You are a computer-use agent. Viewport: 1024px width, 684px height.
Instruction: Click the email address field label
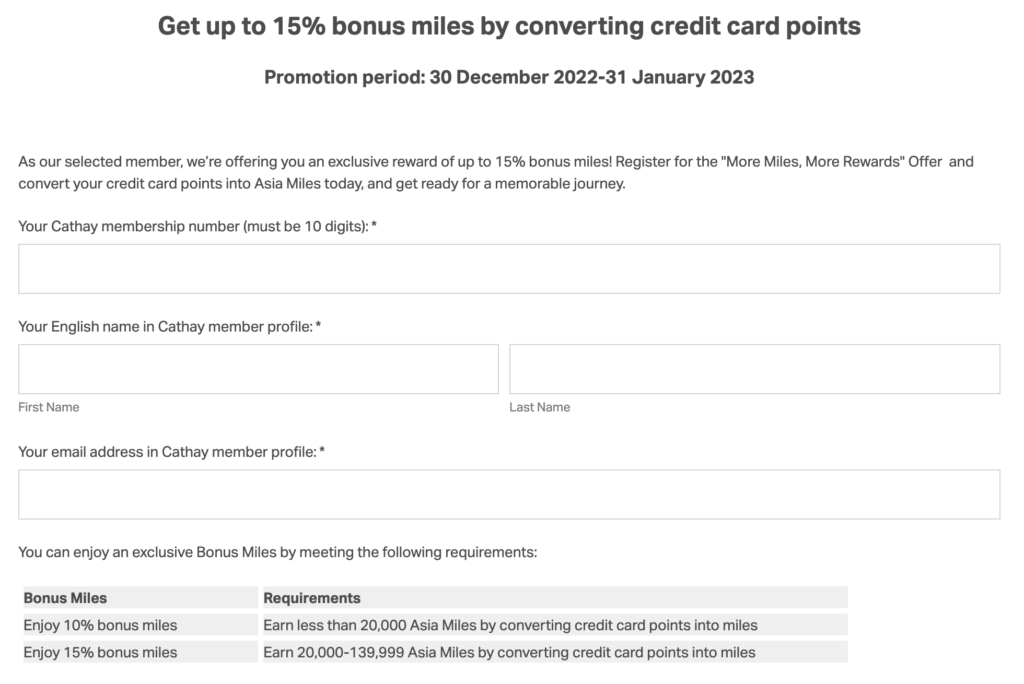(x=172, y=452)
